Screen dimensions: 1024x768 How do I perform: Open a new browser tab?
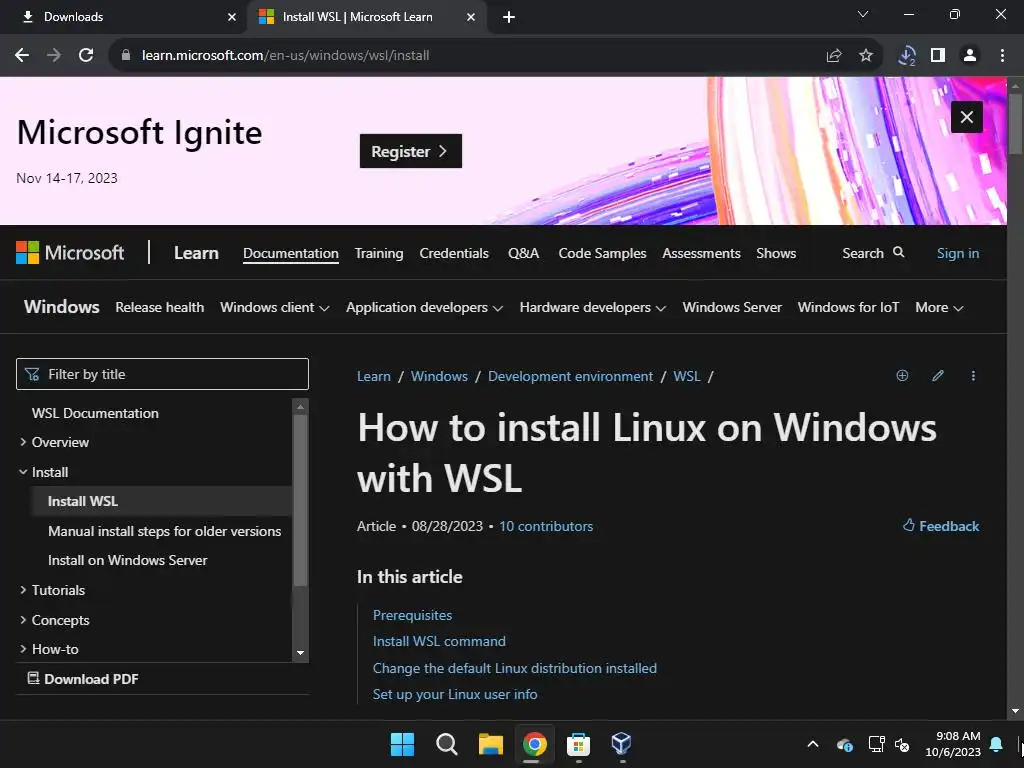tap(509, 17)
